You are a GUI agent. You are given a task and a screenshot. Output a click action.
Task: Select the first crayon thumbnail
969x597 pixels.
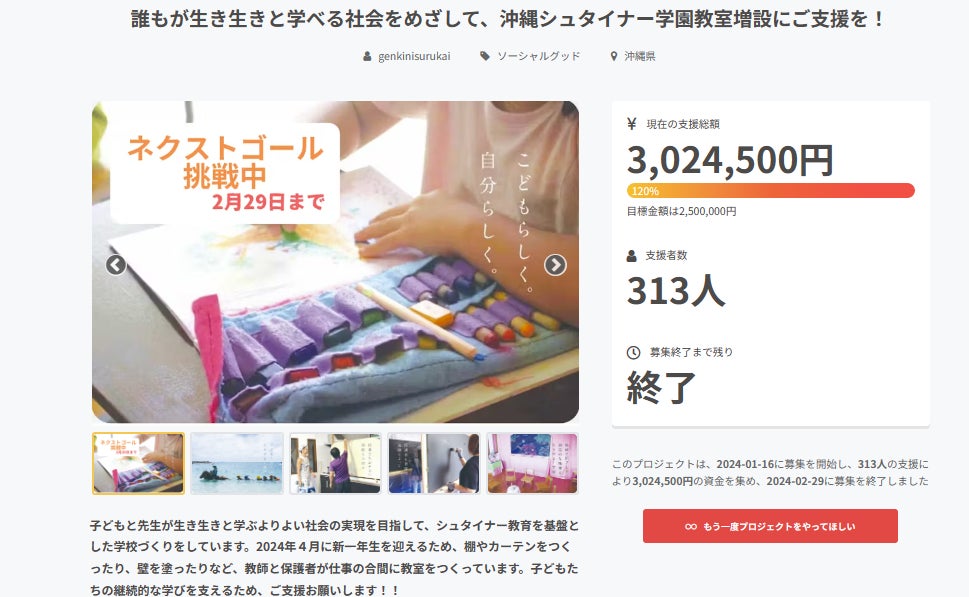pos(138,464)
